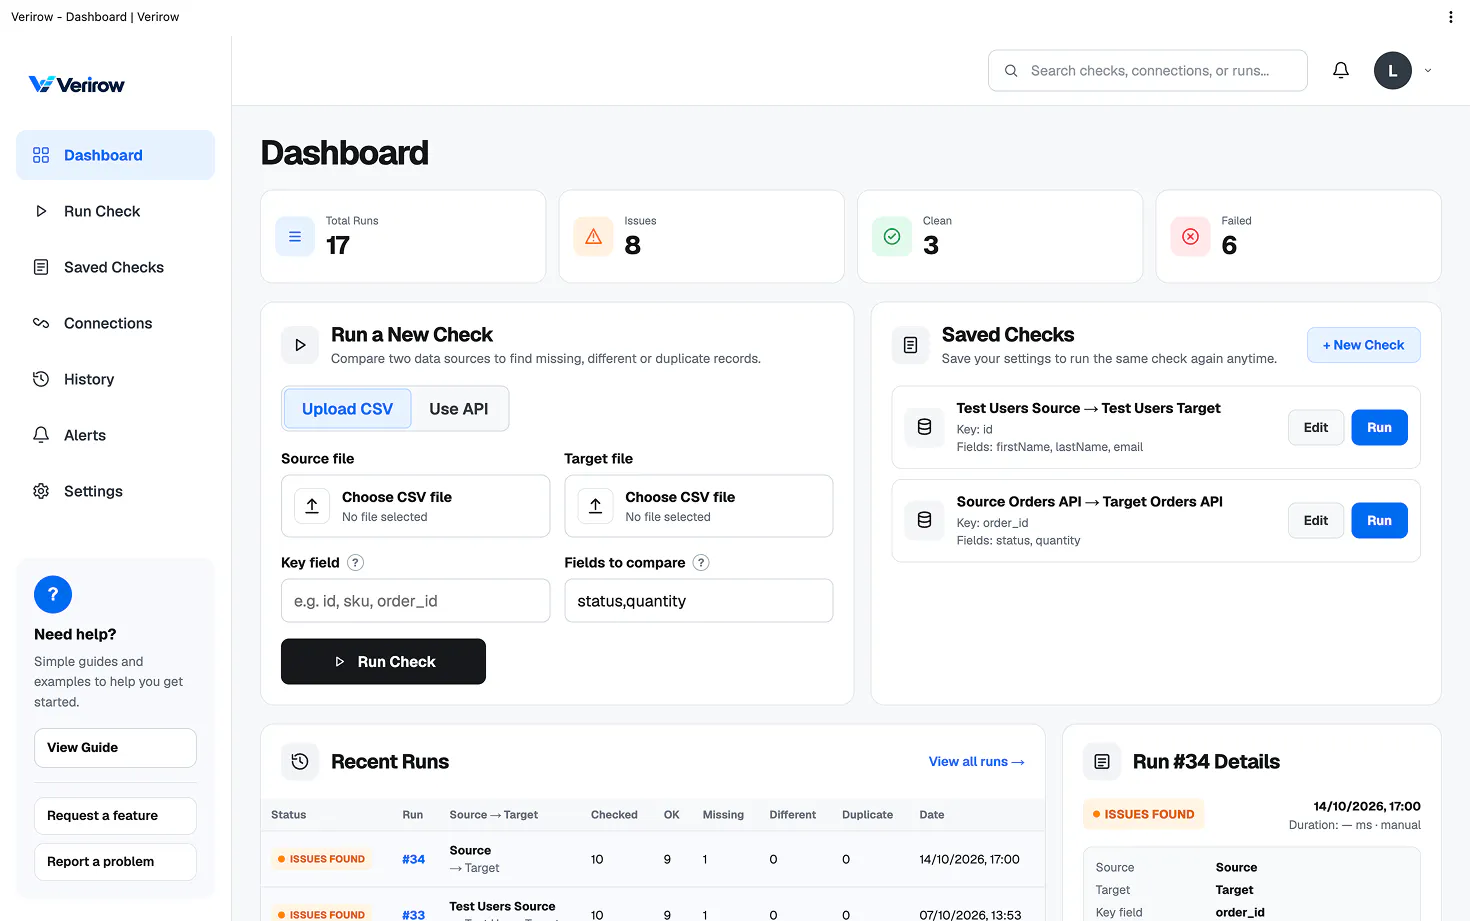Open Alerts in sidebar
The width and height of the screenshot is (1470, 921).
(115, 435)
